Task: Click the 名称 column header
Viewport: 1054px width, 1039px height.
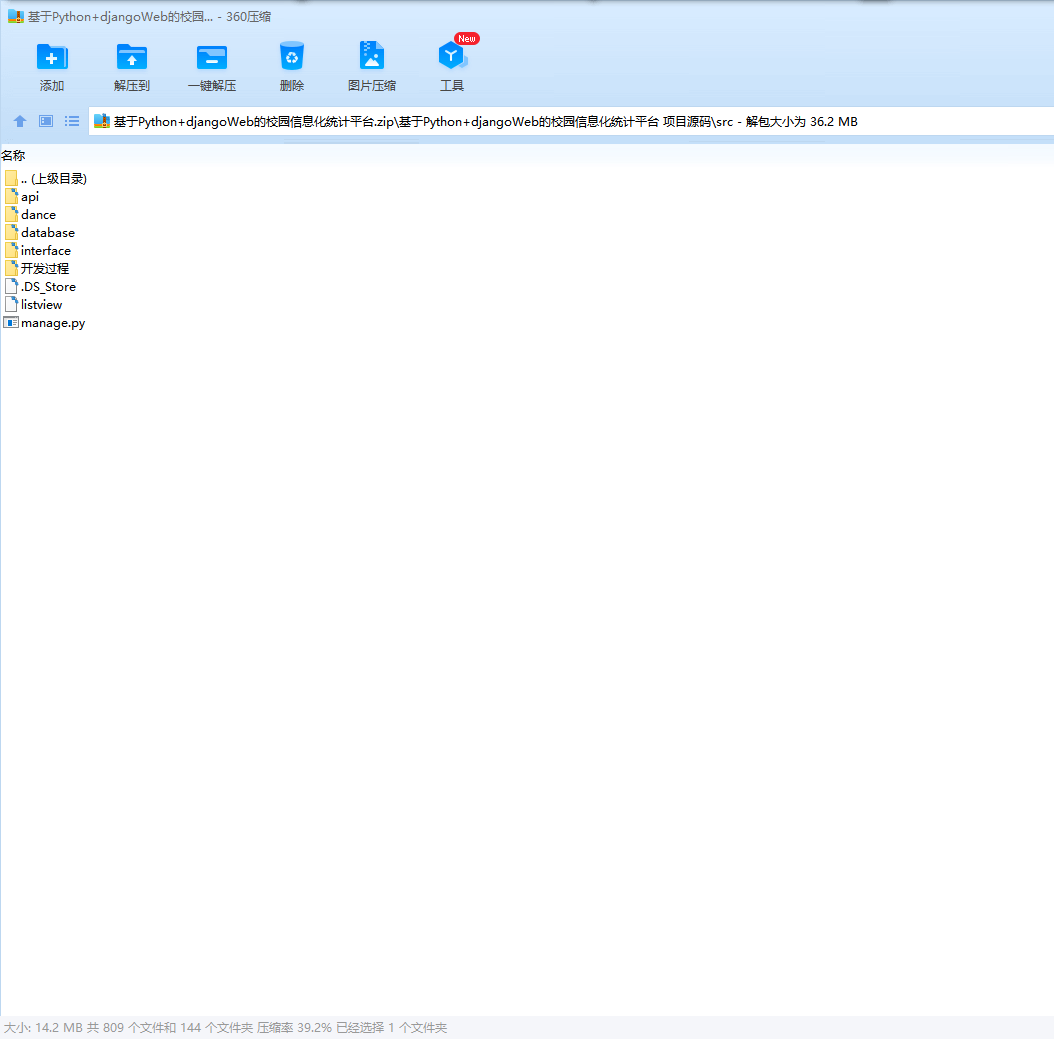Action: [13, 155]
